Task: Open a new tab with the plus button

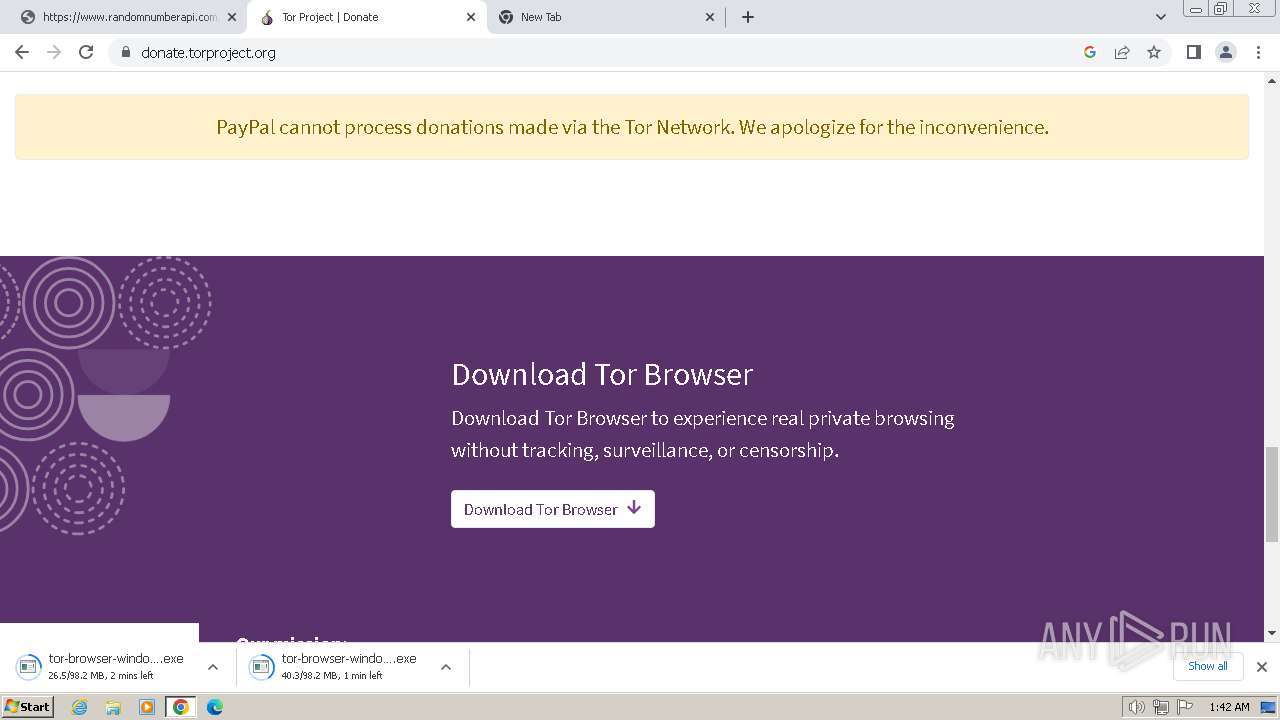Action: click(x=748, y=17)
